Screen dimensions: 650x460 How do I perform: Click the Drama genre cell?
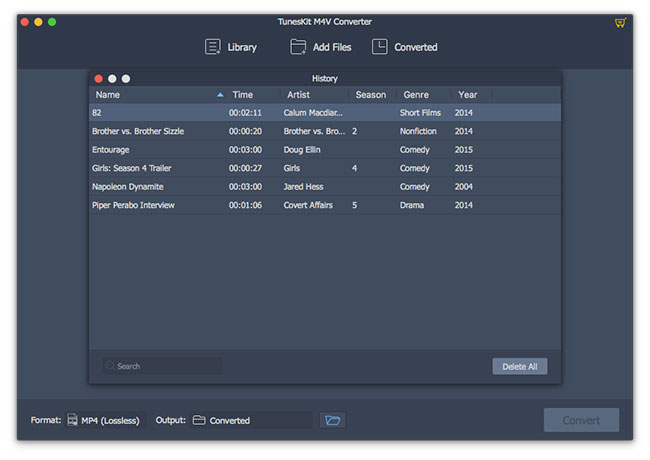click(x=412, y=205)
